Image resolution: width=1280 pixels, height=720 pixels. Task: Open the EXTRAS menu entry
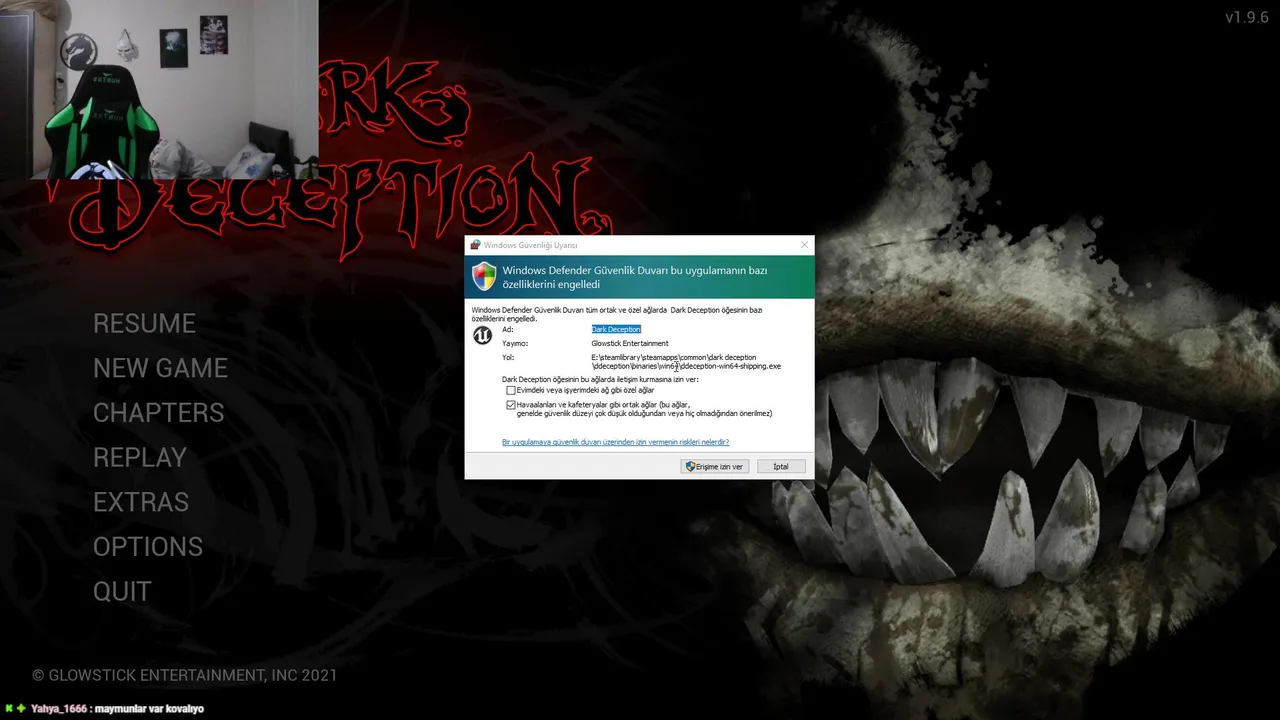pos(141,502)
